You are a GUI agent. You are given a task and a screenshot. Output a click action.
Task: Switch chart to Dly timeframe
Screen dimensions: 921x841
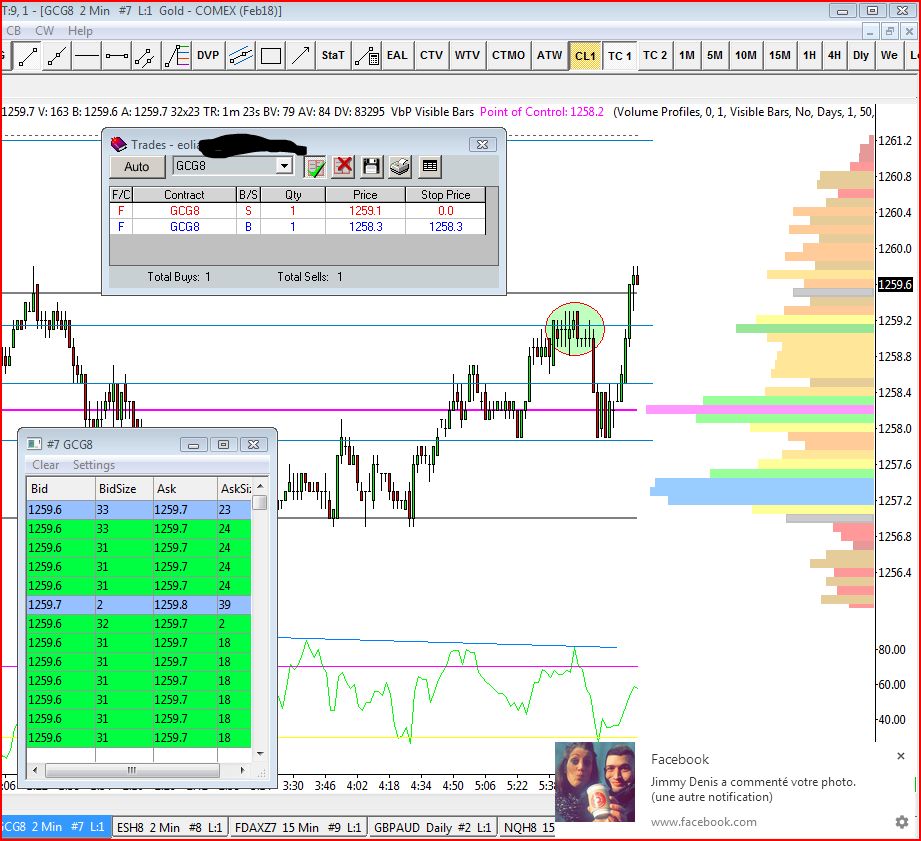click(861, 56)
